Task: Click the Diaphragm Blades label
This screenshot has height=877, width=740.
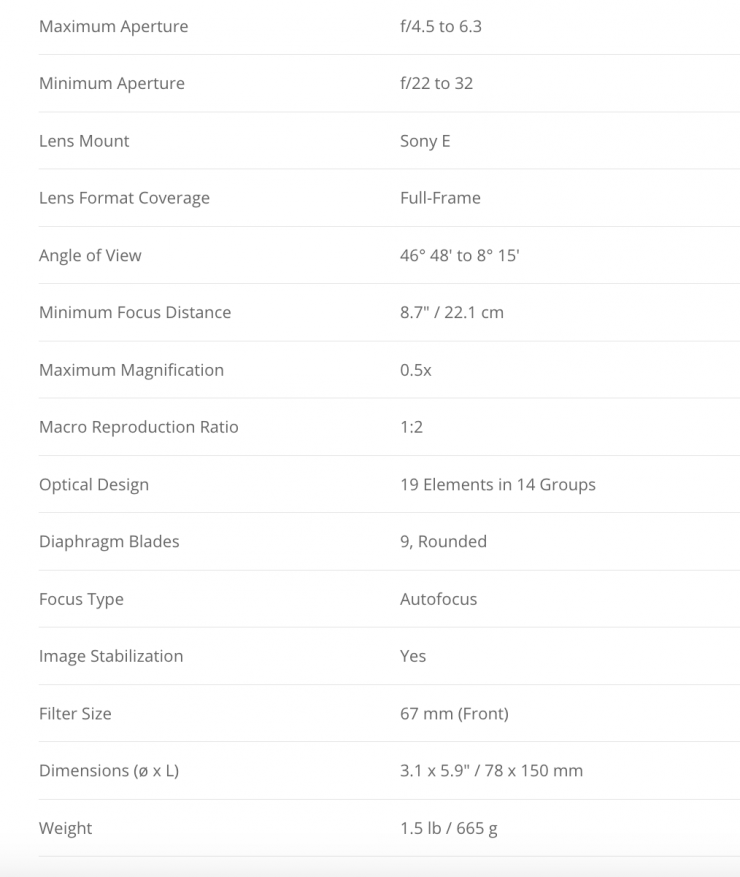Action: [109, 541]
